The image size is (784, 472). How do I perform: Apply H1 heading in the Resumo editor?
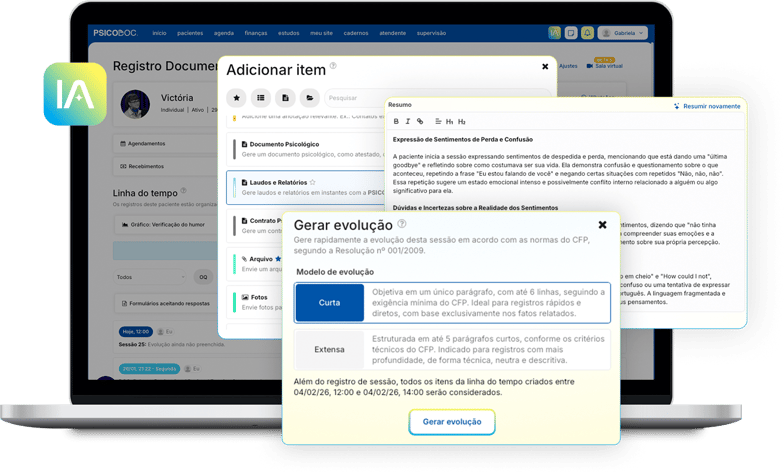click(450, 122)
